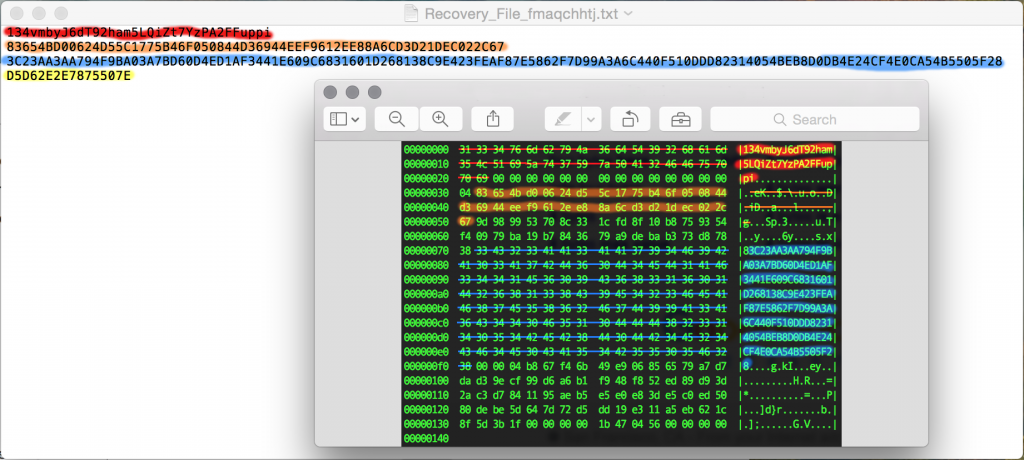This screenshot has height=460, width=1024.
Task: Click the ASCII text |A03A7BD60D4ED1AF|
Action: coord(788,265)
